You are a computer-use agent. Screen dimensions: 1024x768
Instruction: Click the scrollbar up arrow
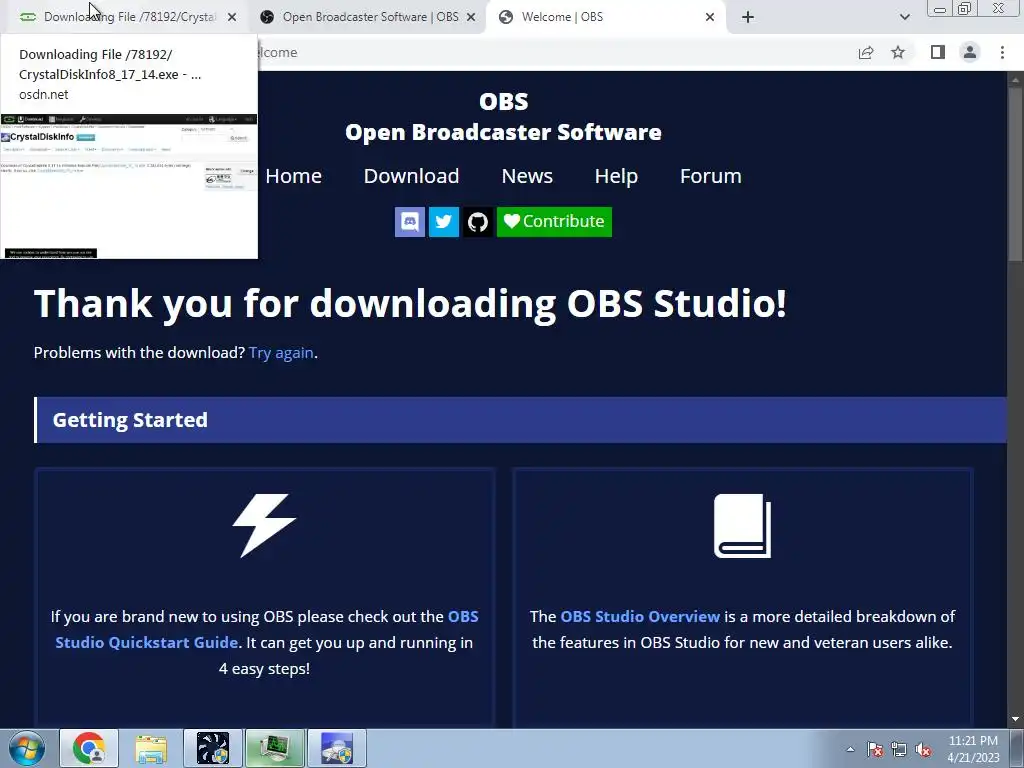(x=1015, y=80)
